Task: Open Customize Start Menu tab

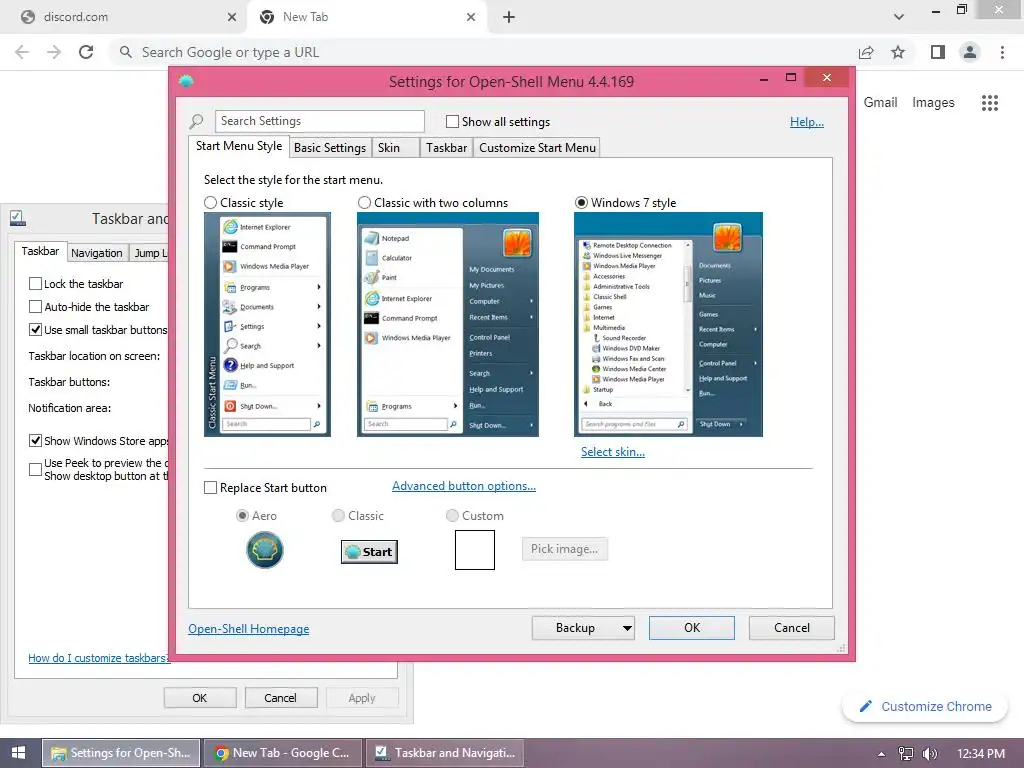Action: tap(537, 148)
